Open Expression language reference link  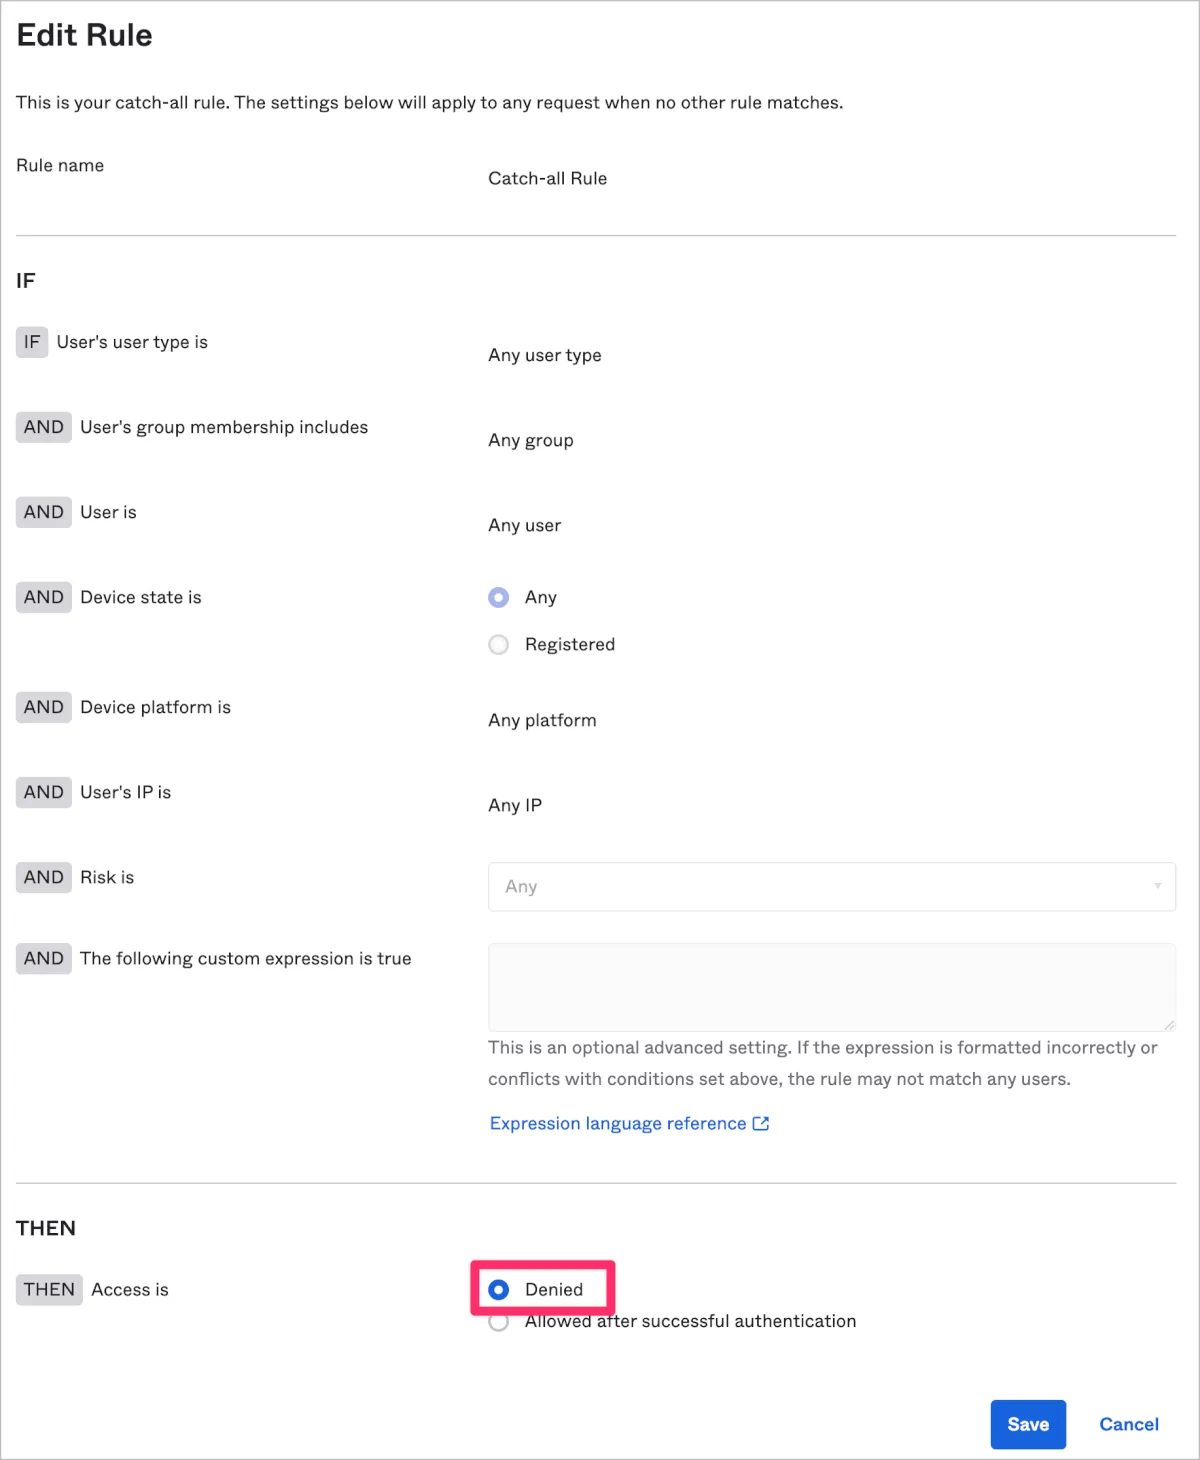click(x=618, y=1123)
